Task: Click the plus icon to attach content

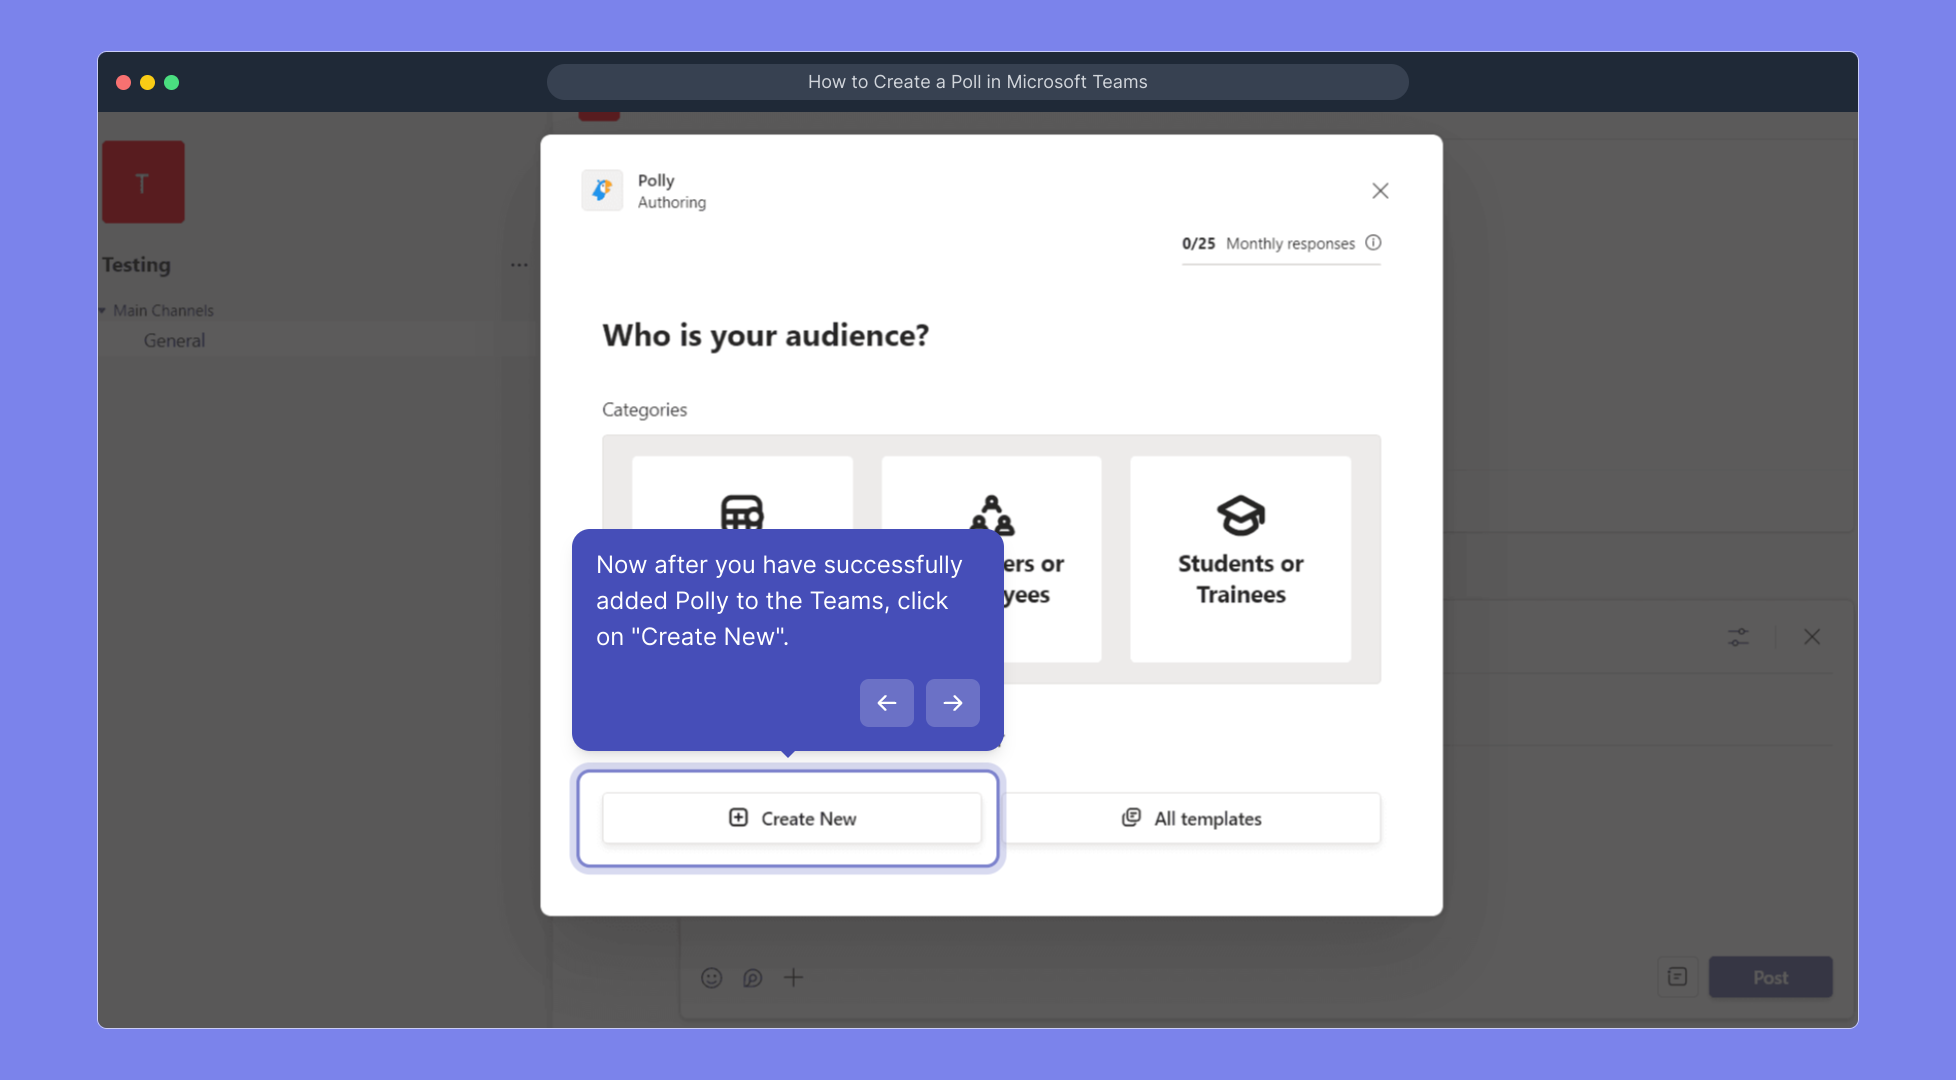Action: coord(794,977)
